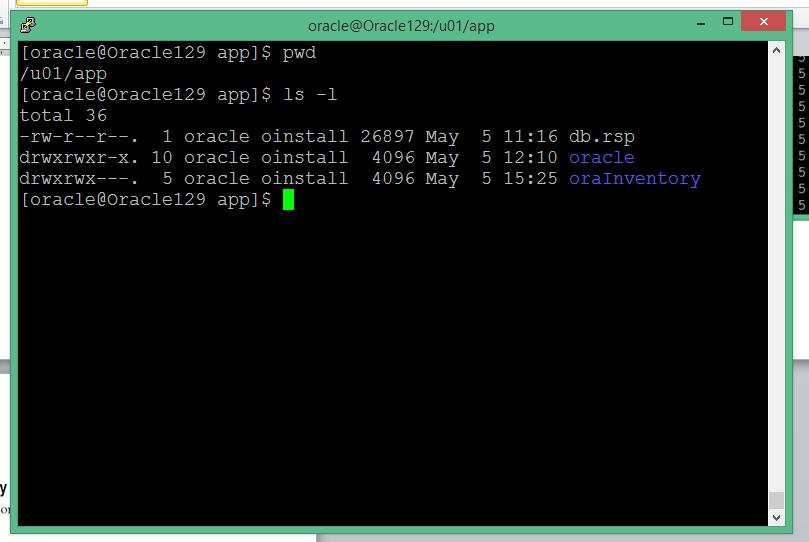Click the drwxrwxr-x. permissions string
This screenshot has width=809, height=542.
(x=79, y=157)
